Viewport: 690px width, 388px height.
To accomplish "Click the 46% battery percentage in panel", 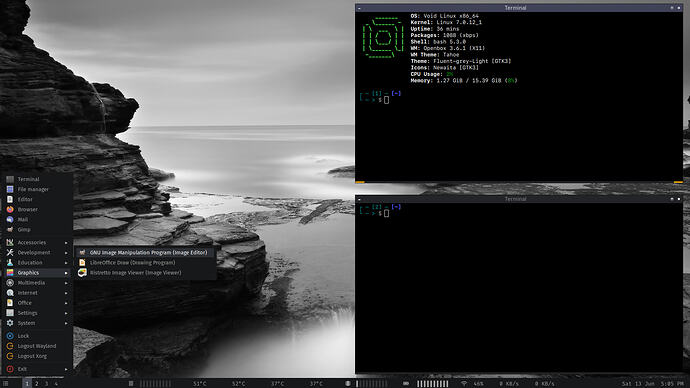I will tap(478, 384).
